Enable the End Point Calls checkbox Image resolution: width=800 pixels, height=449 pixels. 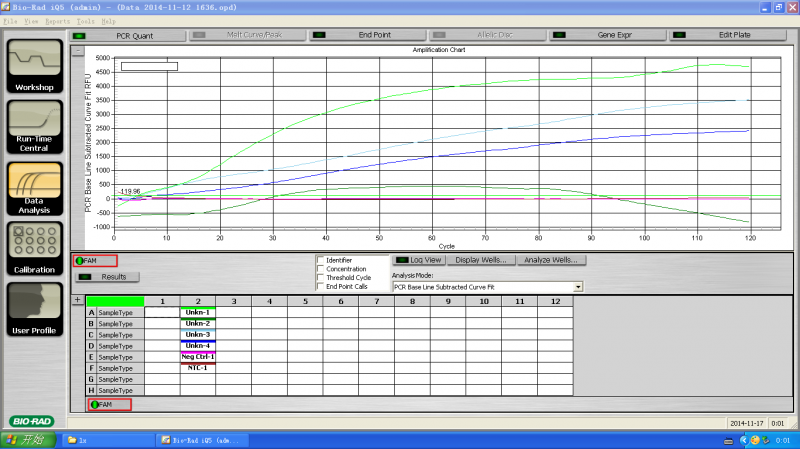[x=321, y=286]
